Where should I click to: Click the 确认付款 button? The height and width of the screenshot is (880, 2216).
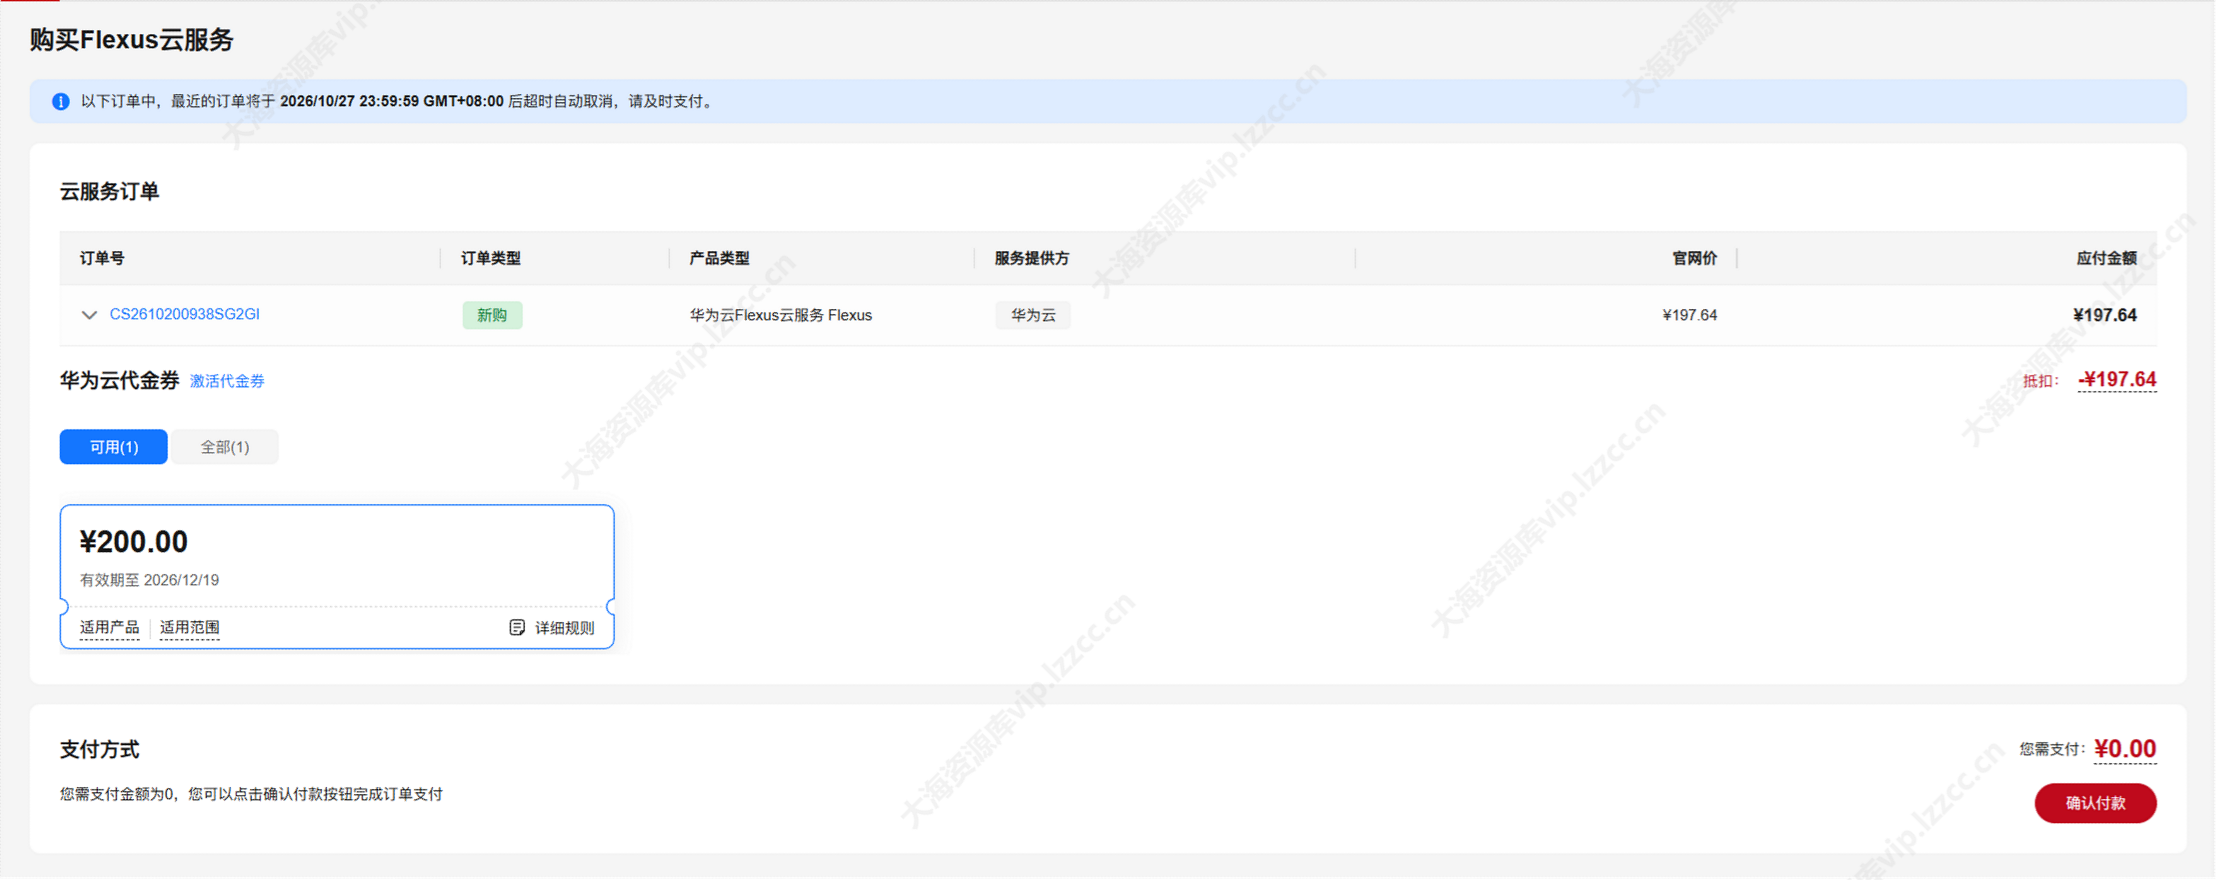2095,803
